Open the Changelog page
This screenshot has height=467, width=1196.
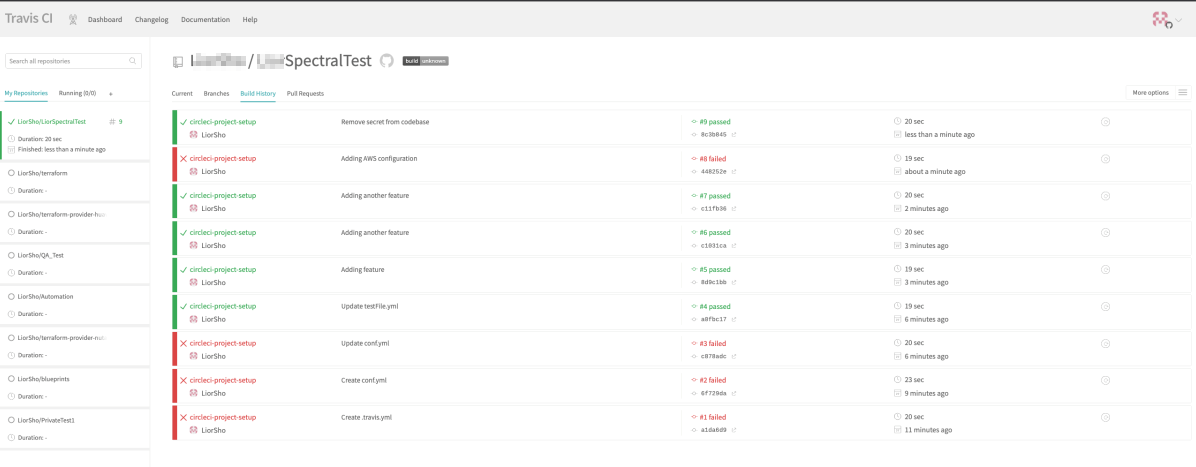151,19
